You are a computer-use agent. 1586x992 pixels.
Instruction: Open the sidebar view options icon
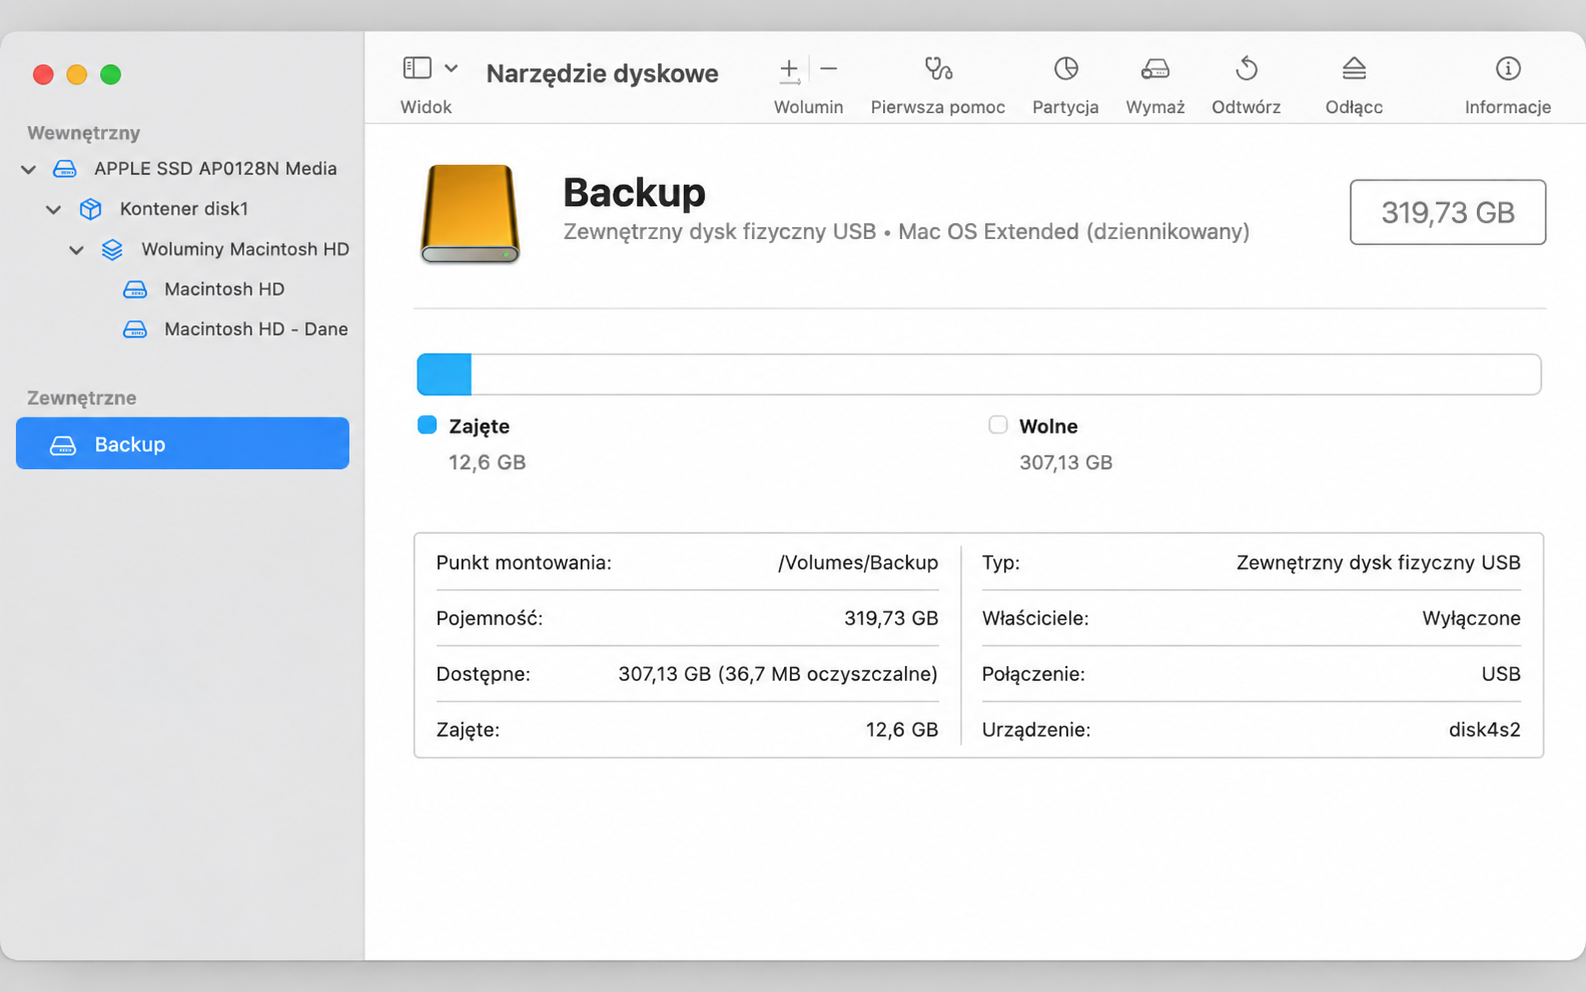pyautogui.click(x=417, y=68)
